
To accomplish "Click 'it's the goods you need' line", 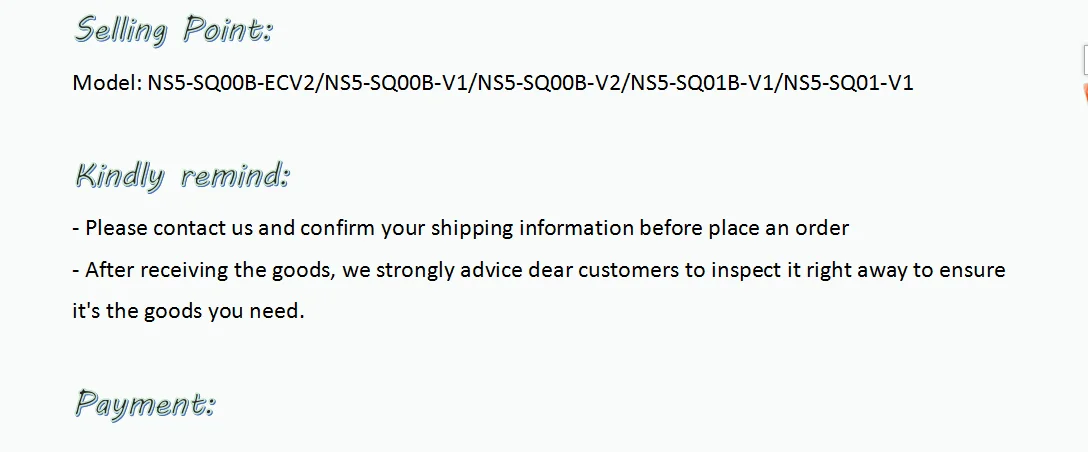I will (x=188, y=310).
